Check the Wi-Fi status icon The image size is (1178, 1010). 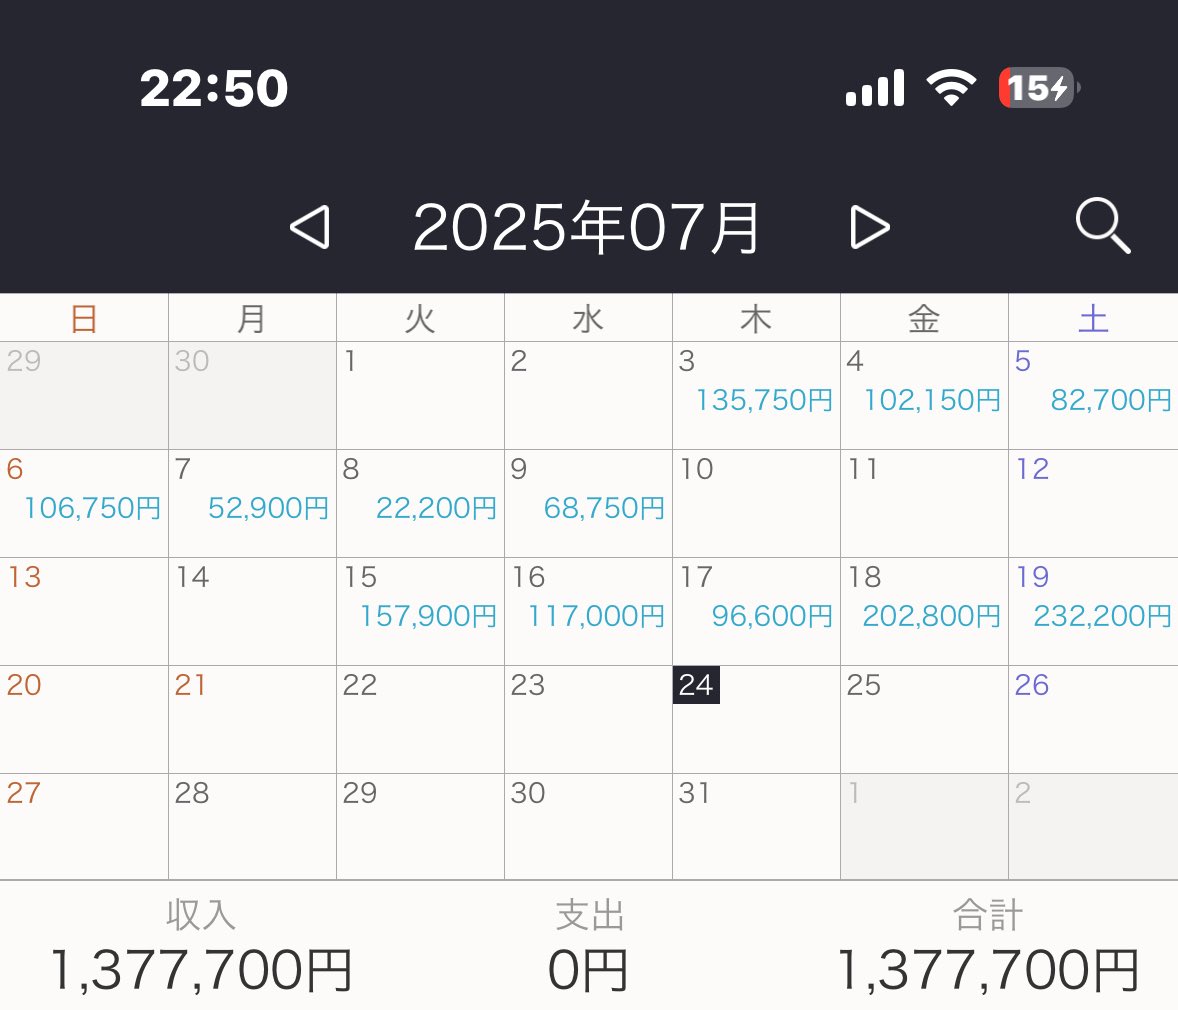951,87
